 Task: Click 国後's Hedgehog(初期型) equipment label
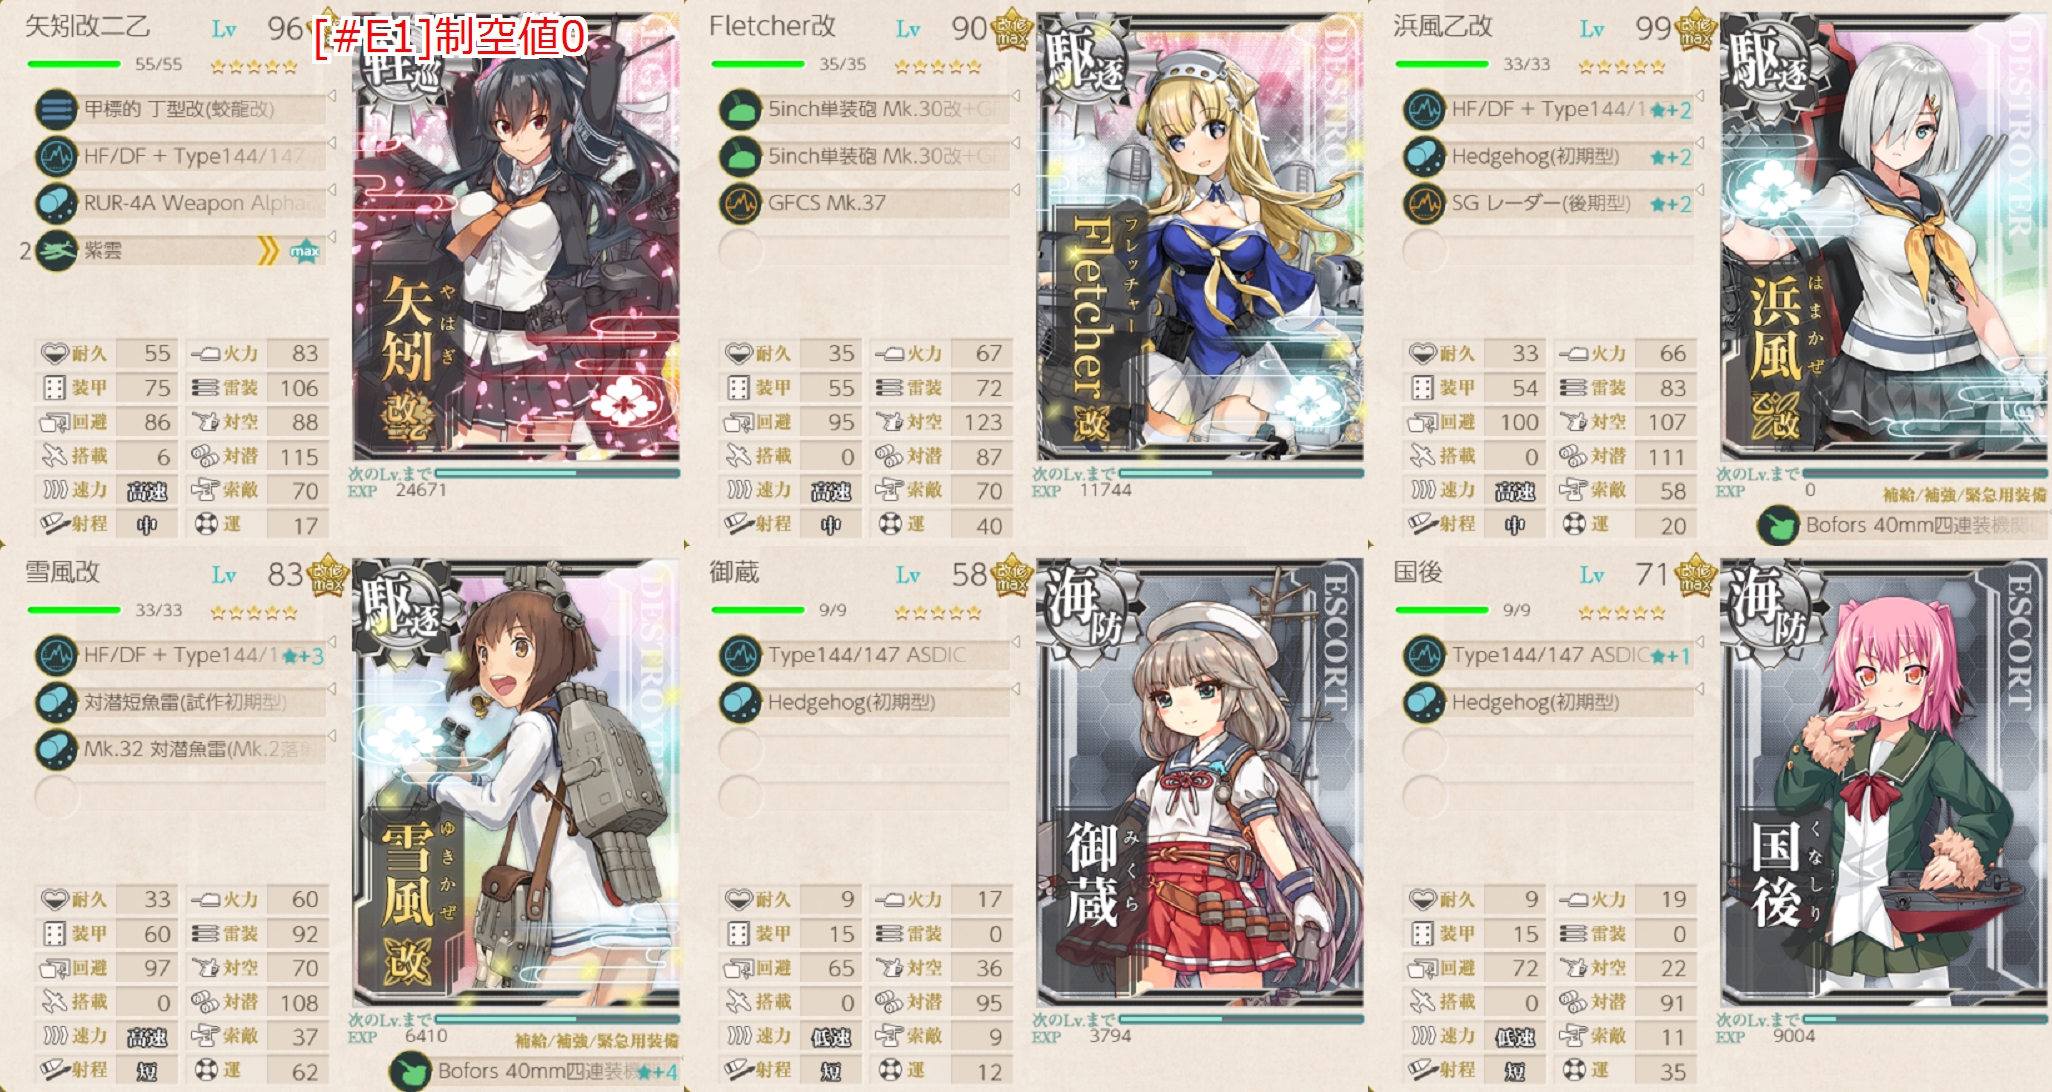tap(1535, 702)
